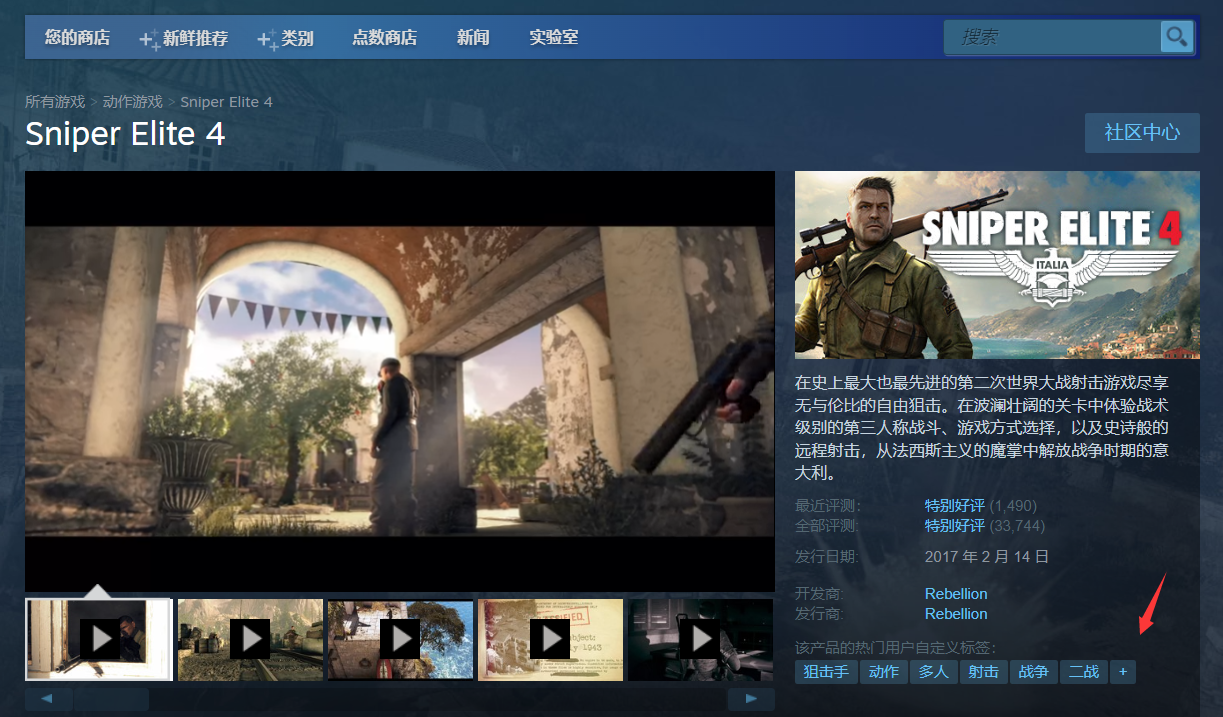Follow the 所有游戏 breadcrumb link

coord(55,102)
